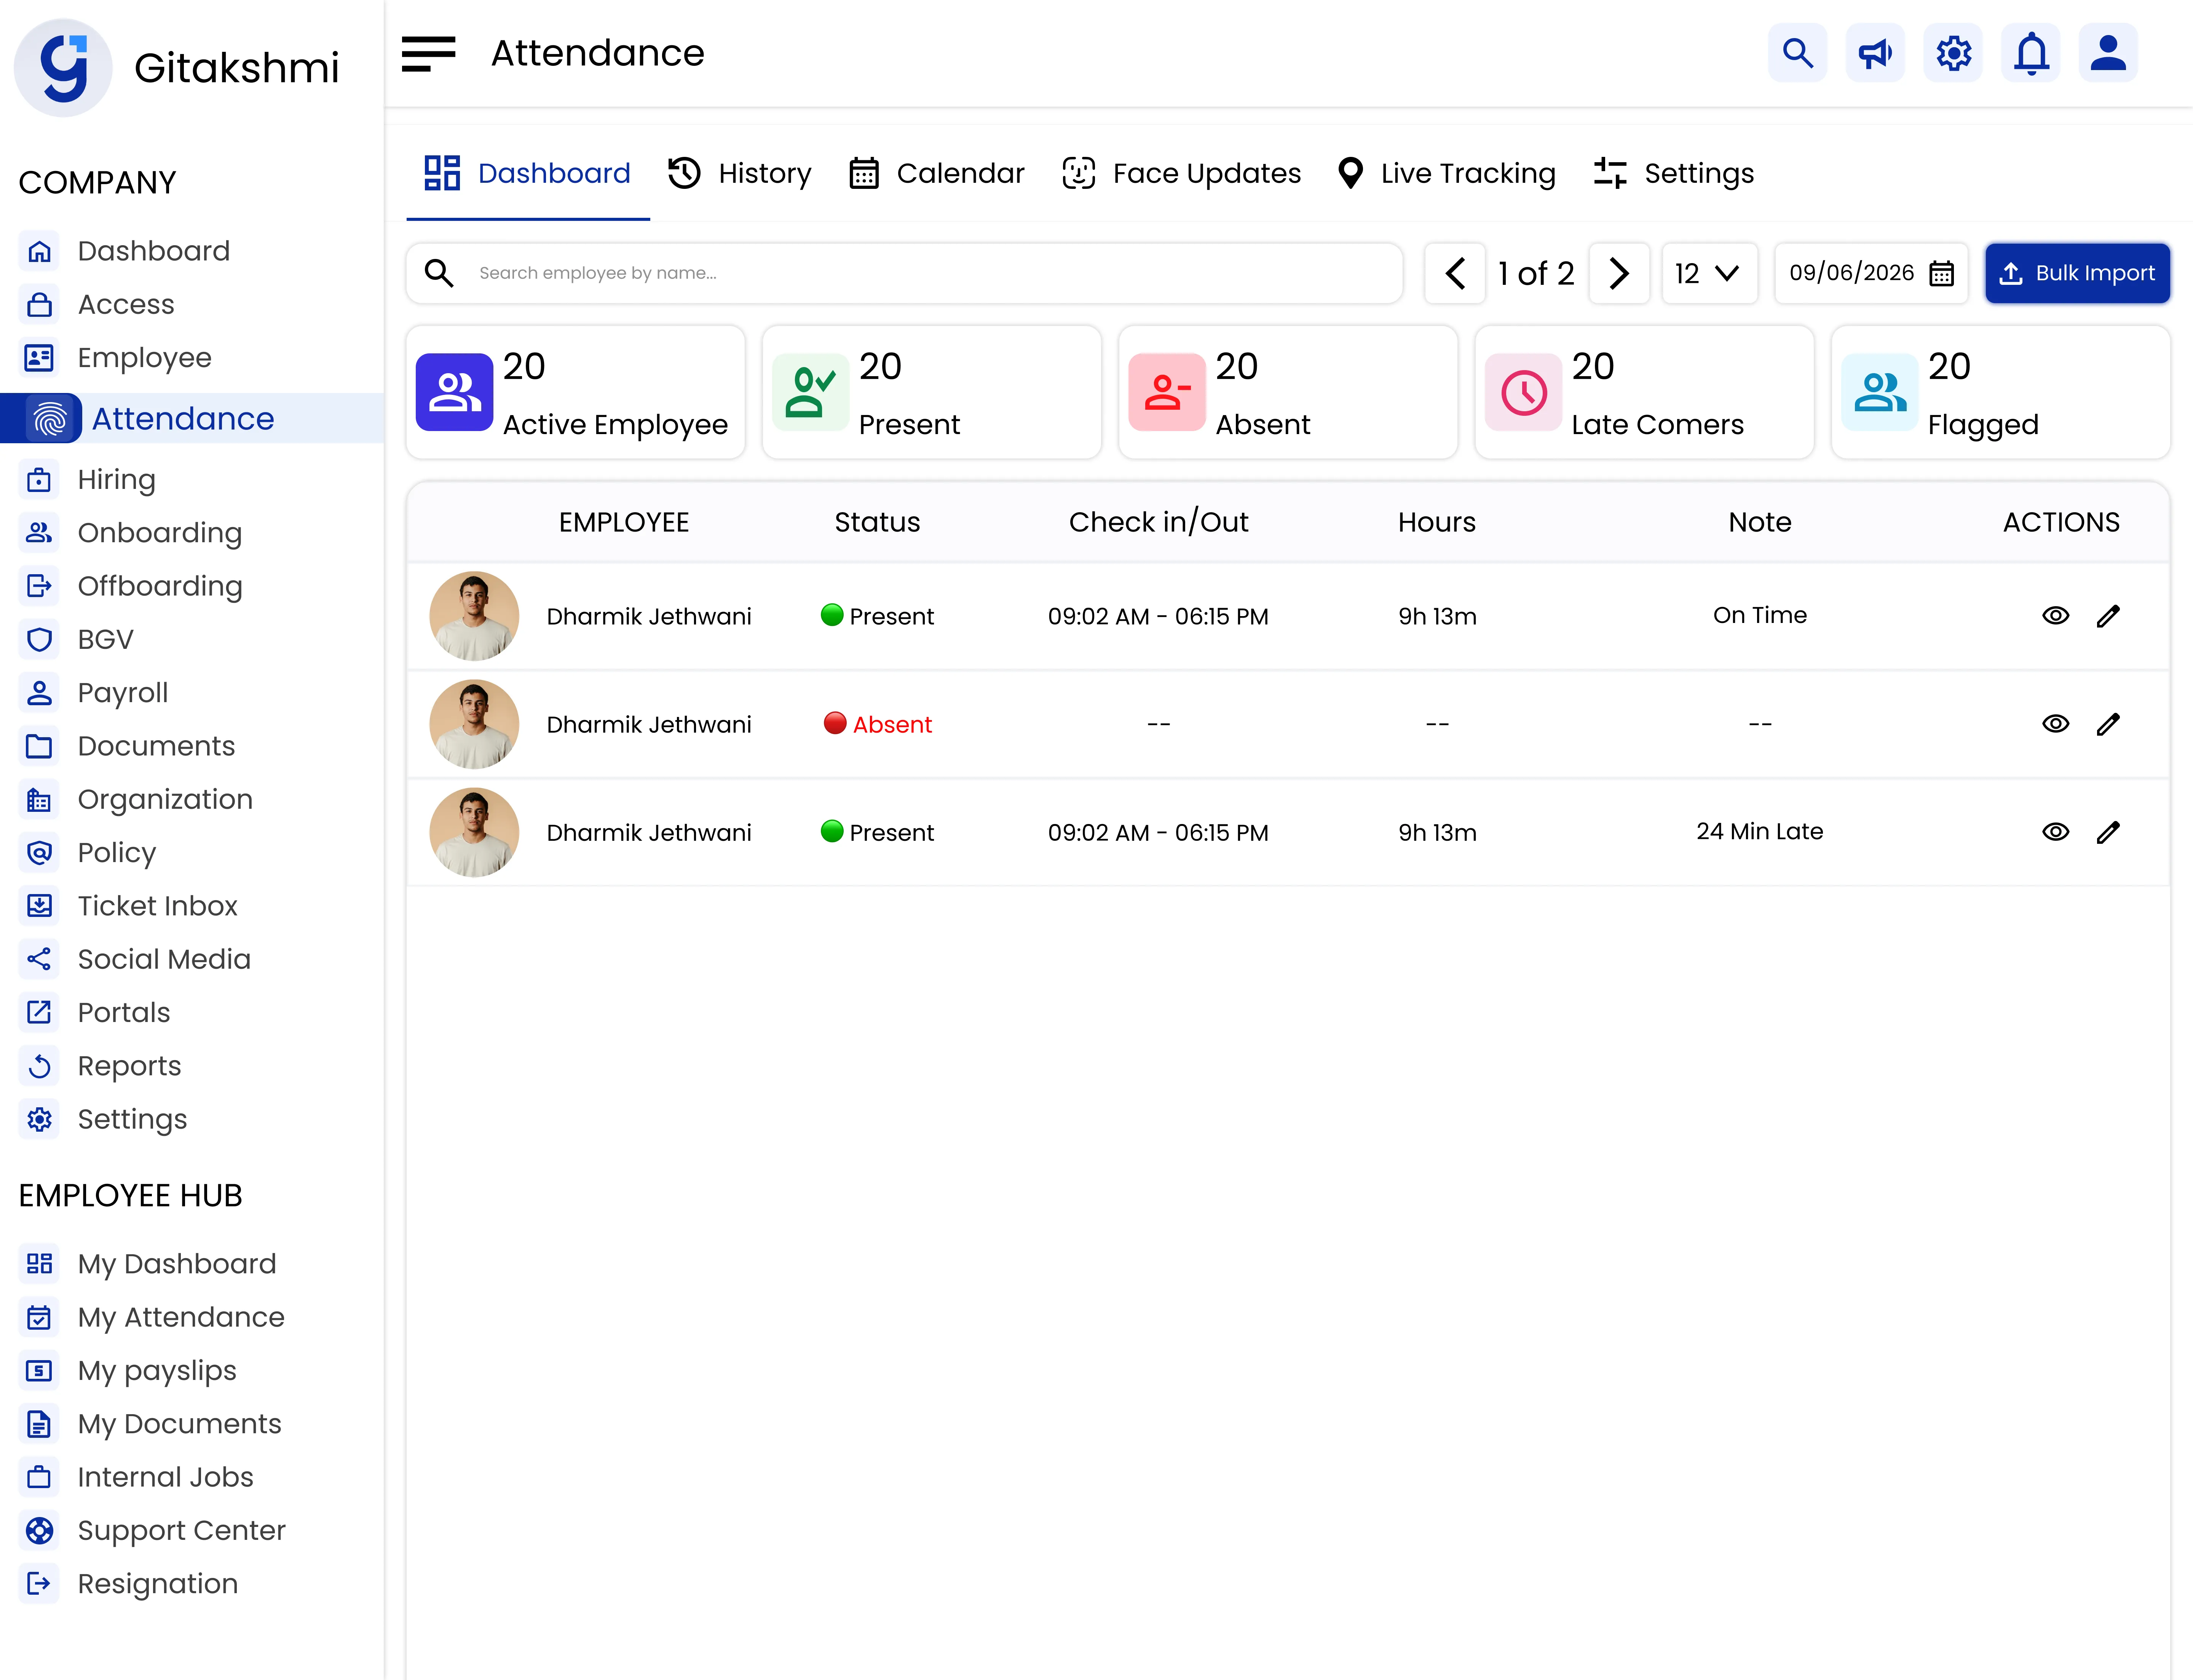The height and width of the screenshot is (1680, 2193).
Task: Open the gear settings icon in header
Action: [1953, 53]
